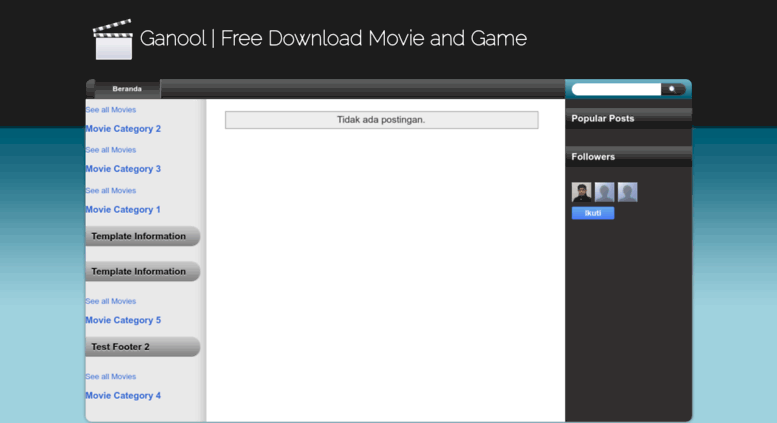The width and height of the screenshot is (777, 423).
Task: Open the Ganool site title link
Action: click(333, 39)
